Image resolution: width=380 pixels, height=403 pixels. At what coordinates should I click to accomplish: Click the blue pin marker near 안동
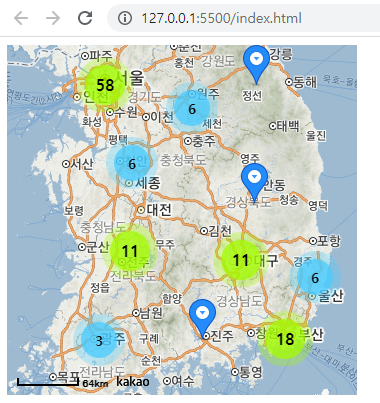[254, 183]
